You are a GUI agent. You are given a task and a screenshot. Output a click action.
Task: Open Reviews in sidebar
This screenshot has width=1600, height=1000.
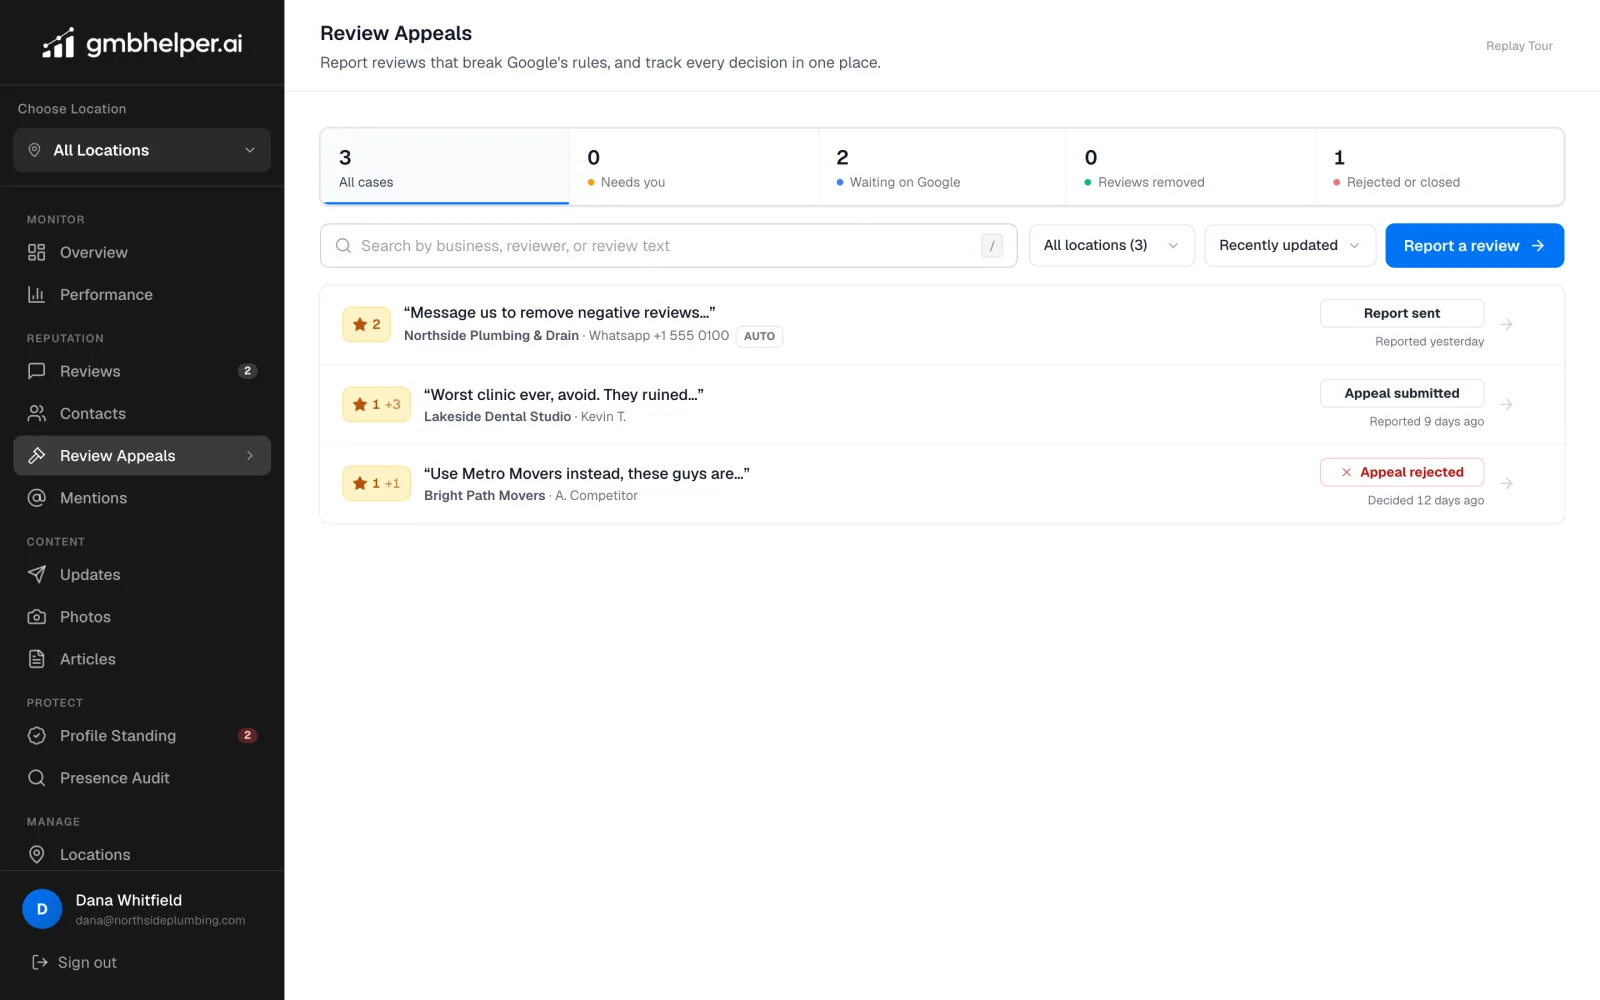pyautogui.click(x=142, y=371)
